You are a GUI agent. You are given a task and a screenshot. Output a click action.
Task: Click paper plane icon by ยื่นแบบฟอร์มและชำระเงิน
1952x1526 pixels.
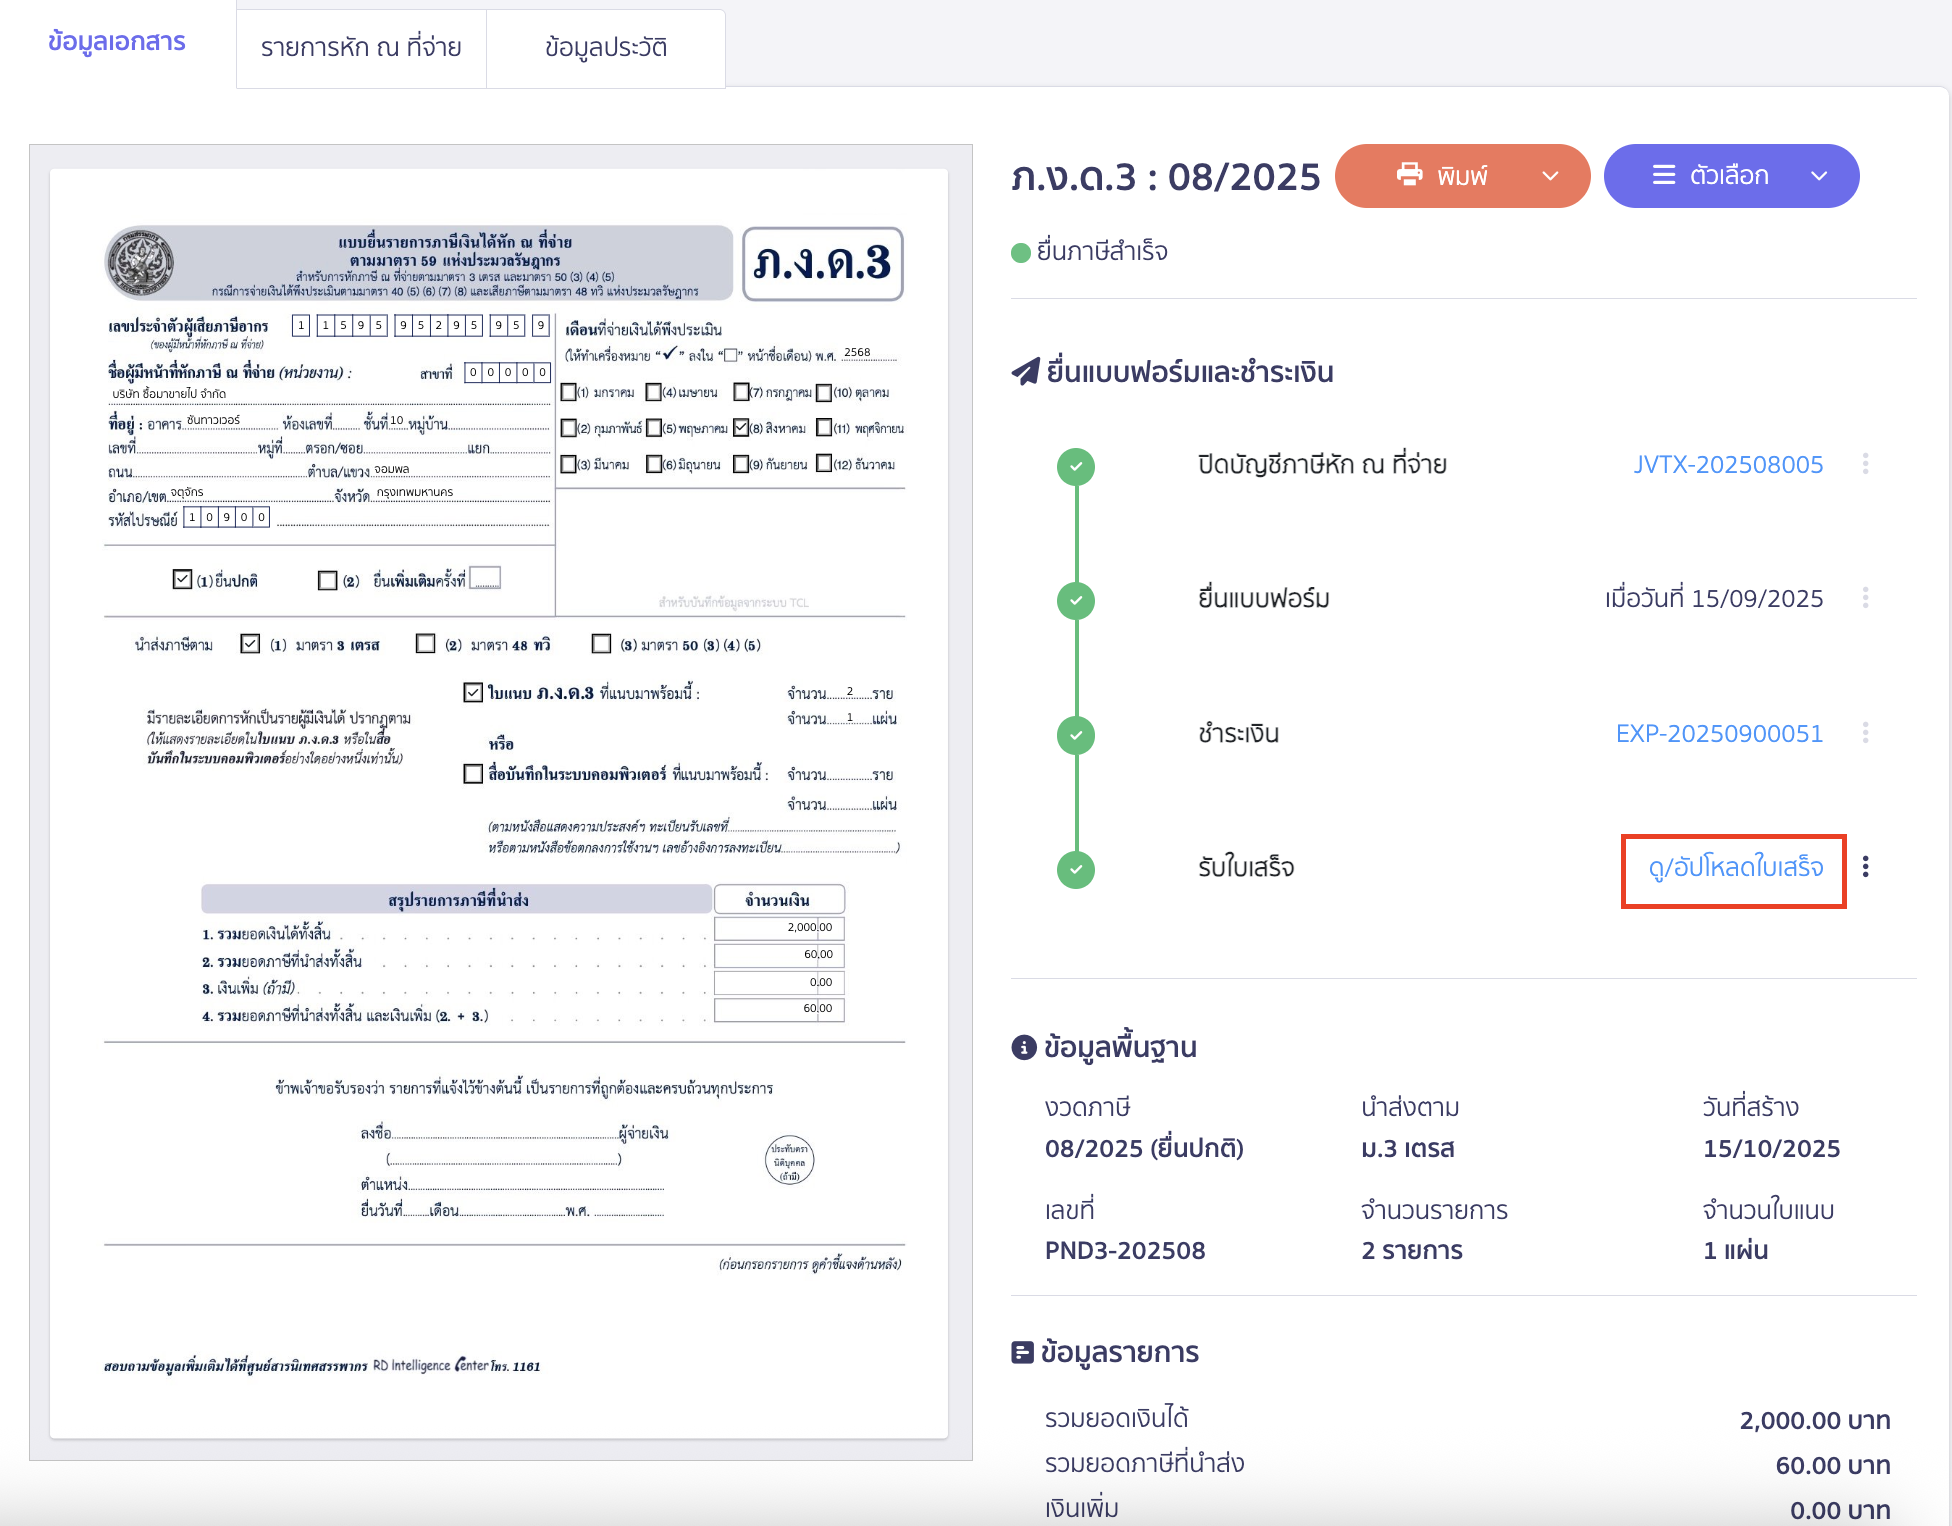click(1025, 372)
